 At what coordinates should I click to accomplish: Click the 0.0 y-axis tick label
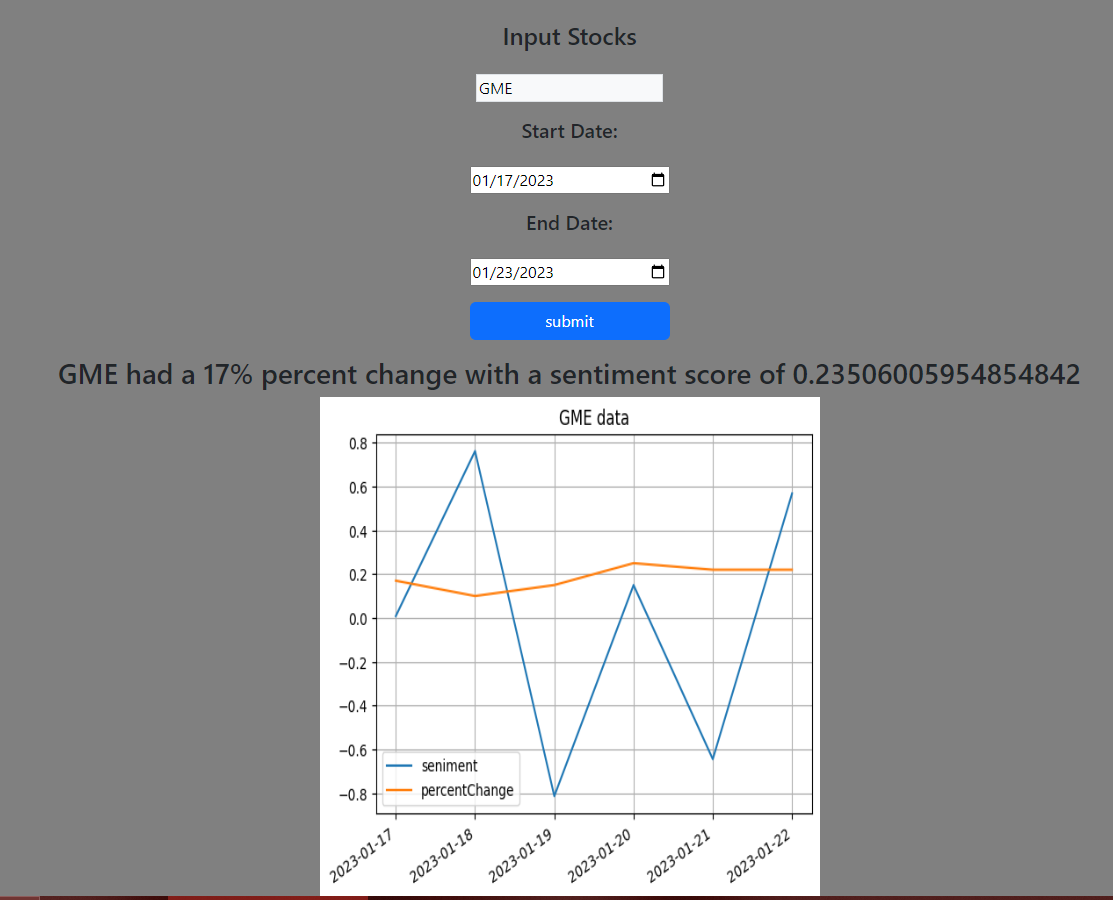tap(358, 619)
